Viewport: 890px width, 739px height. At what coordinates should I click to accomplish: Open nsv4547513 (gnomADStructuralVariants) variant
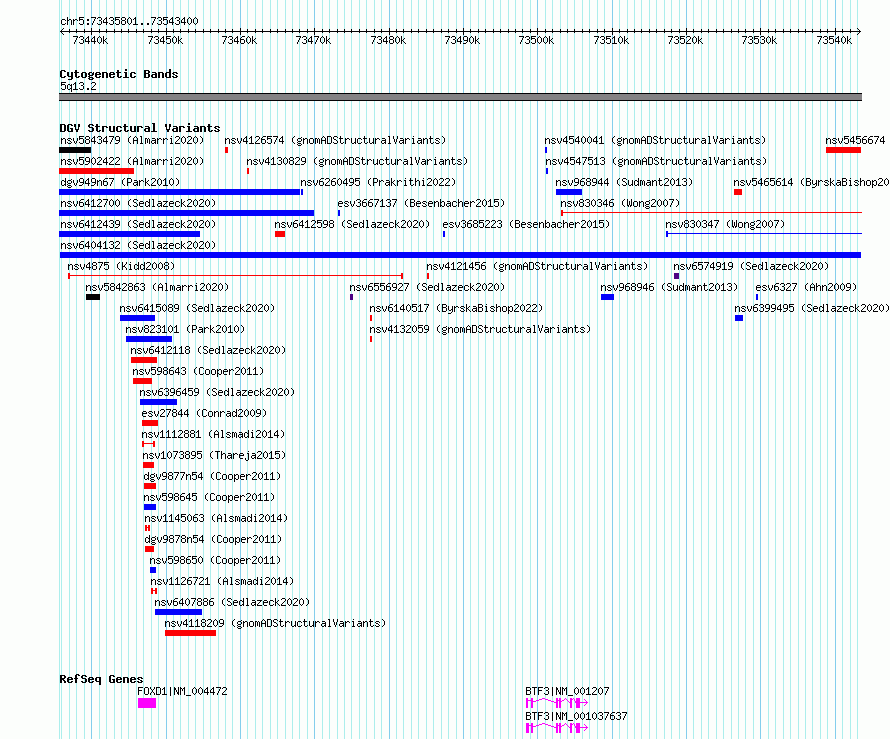pyautogui.click(x=656, y=161)
